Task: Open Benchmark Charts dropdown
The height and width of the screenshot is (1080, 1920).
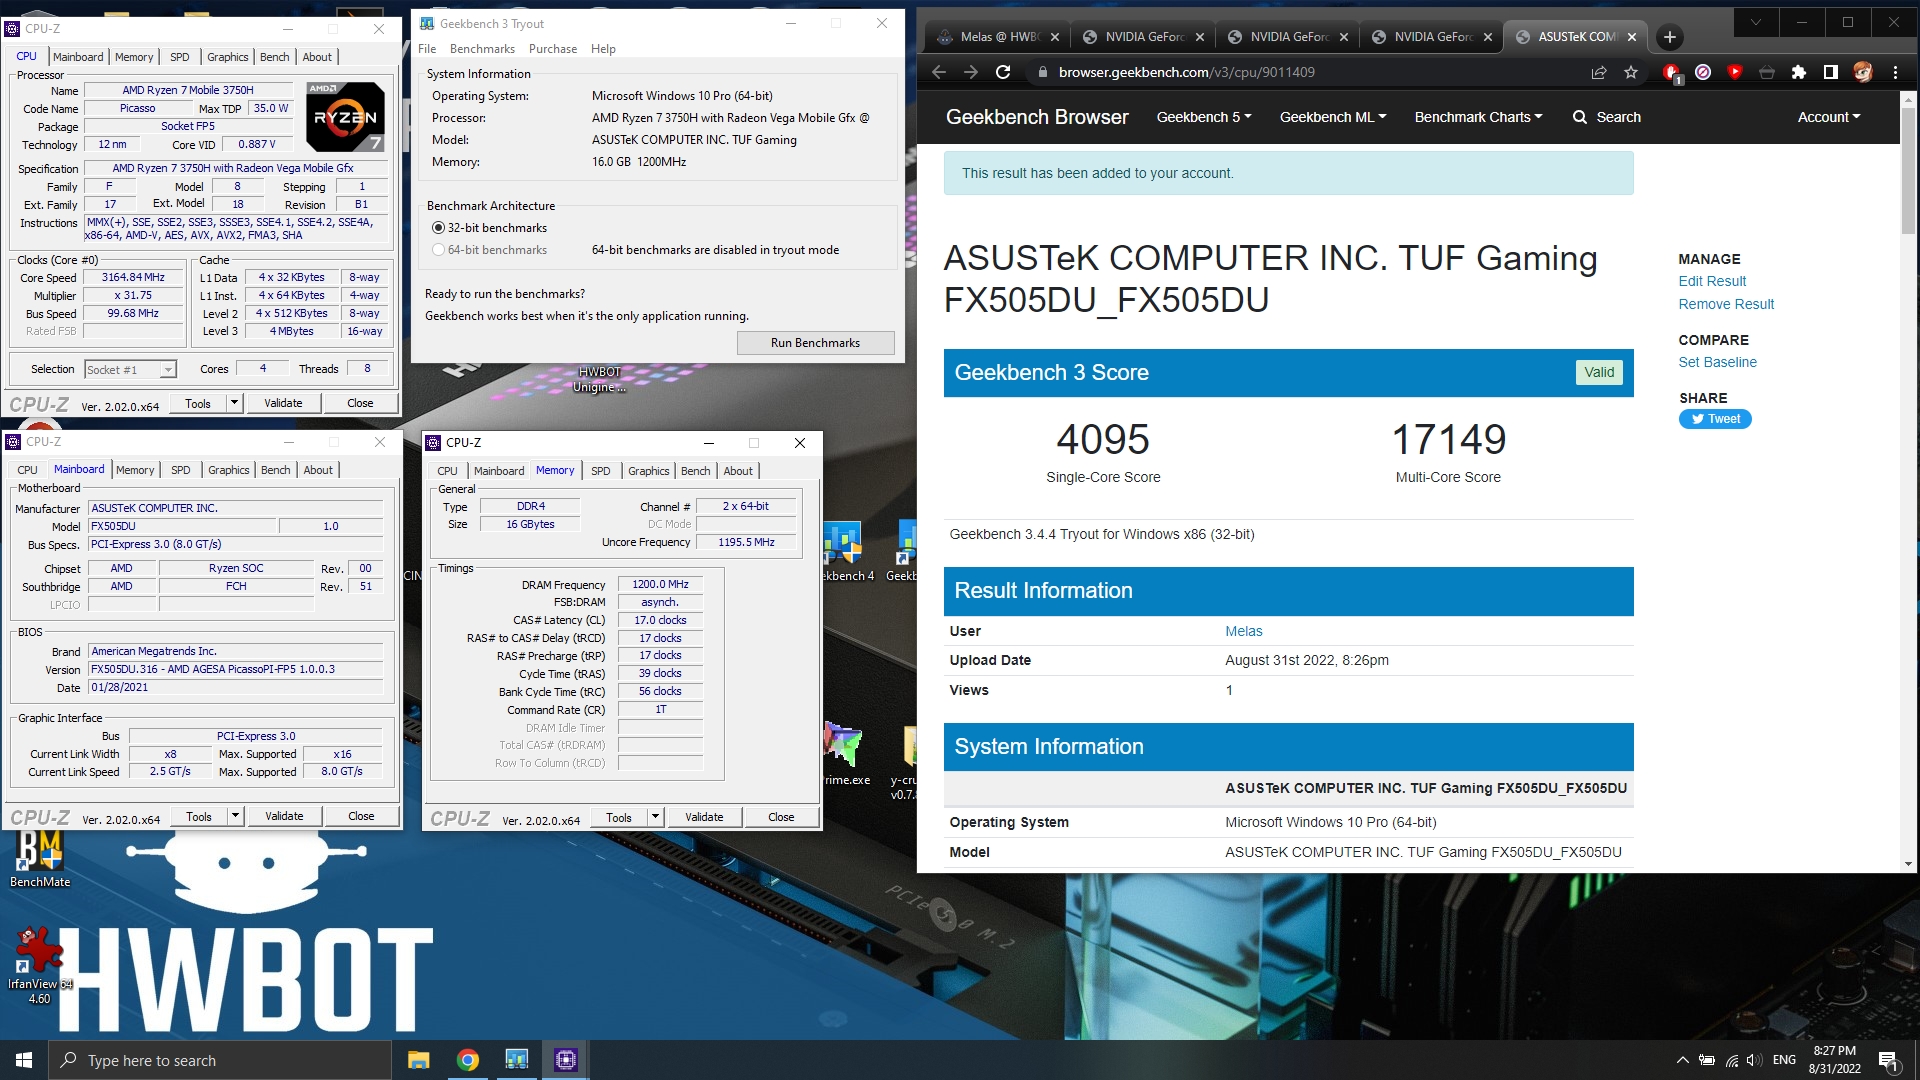Action: click(x=1478, y=117)
